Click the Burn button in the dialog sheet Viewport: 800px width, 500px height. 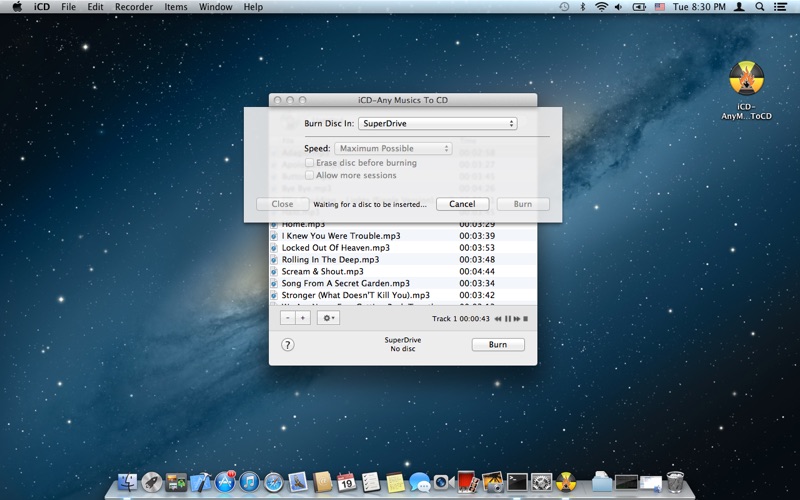pyautogui.click(x=523, y=204)
